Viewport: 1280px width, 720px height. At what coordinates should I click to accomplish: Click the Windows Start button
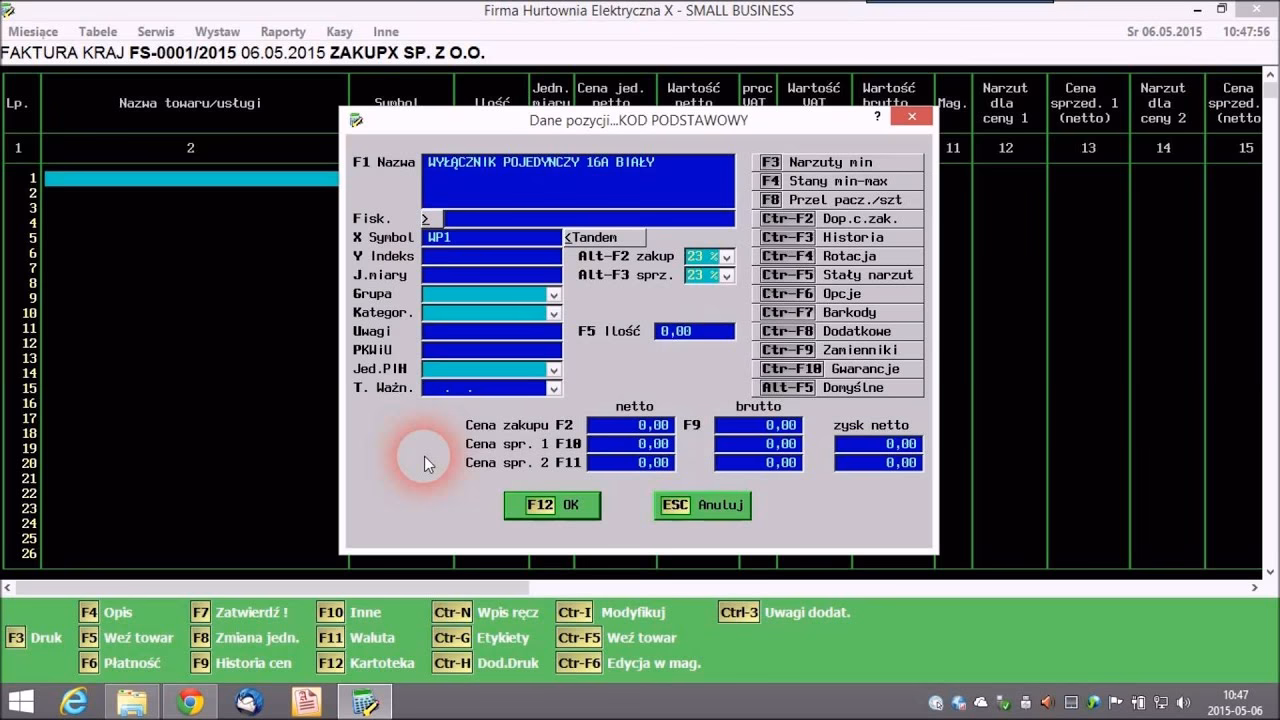pos(20,702)
